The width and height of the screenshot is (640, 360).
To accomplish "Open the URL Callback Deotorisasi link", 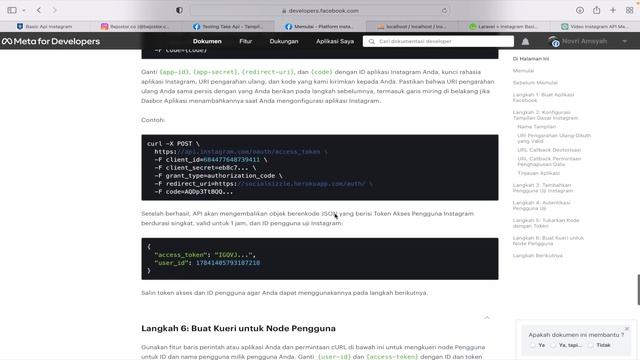I will (549, 150).
